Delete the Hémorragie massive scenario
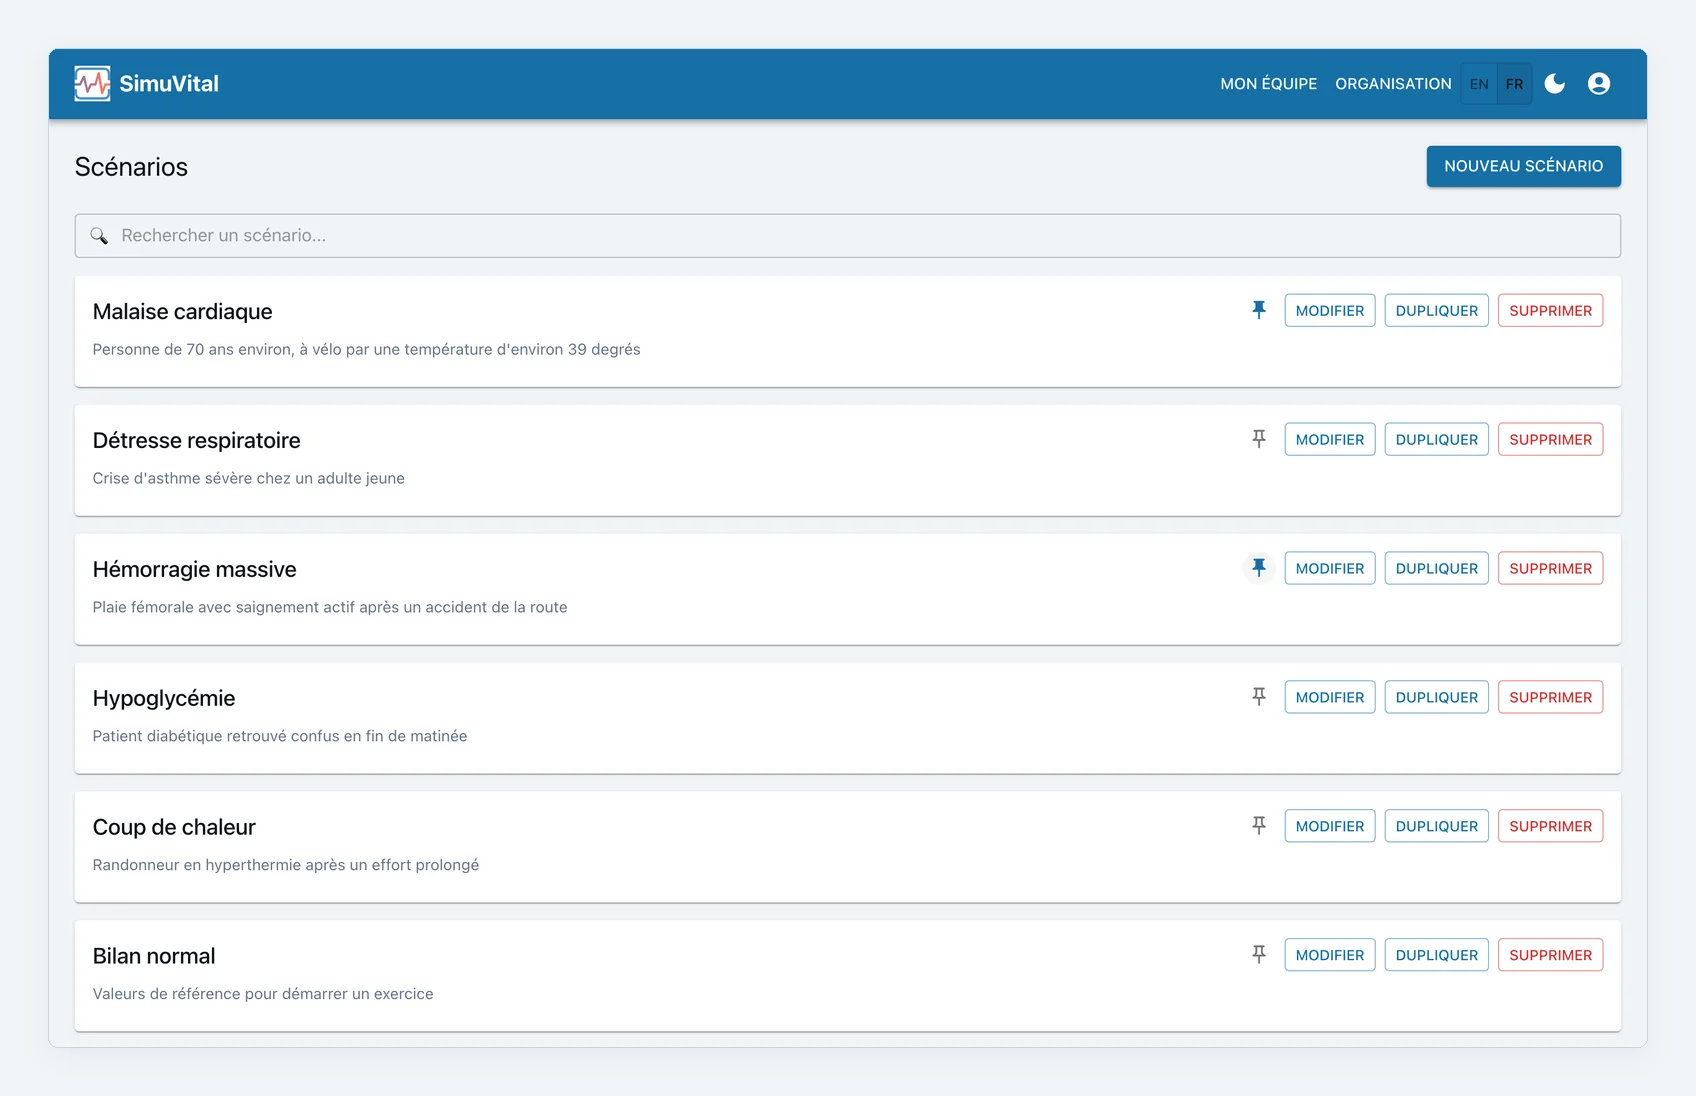Image resolution: width=1696 pixels, height=1096 pixels. pyautogui.click(x=1550, y=569)
